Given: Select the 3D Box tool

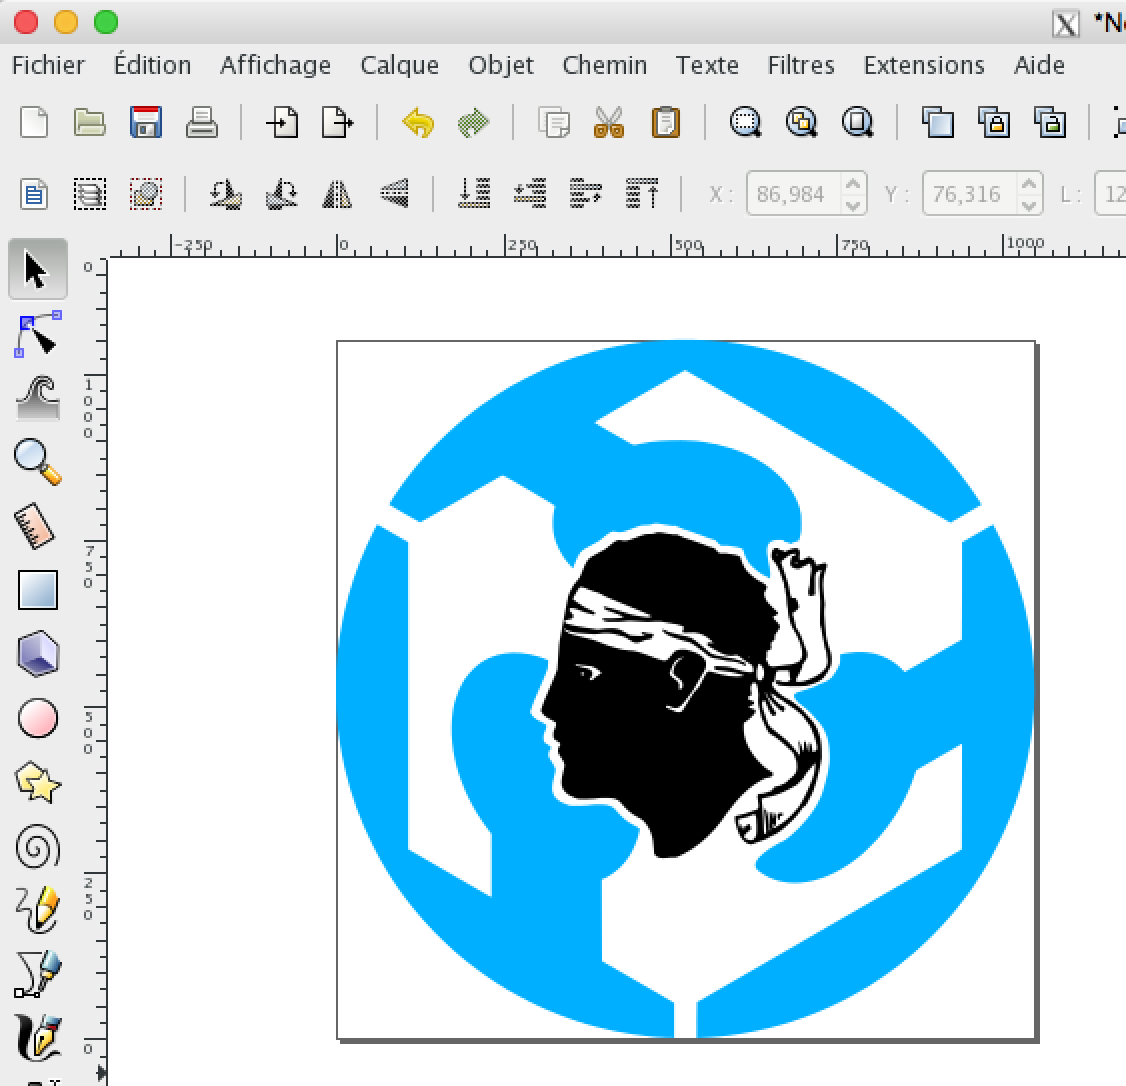Looking at the screenshot, I should click(37, 654).
